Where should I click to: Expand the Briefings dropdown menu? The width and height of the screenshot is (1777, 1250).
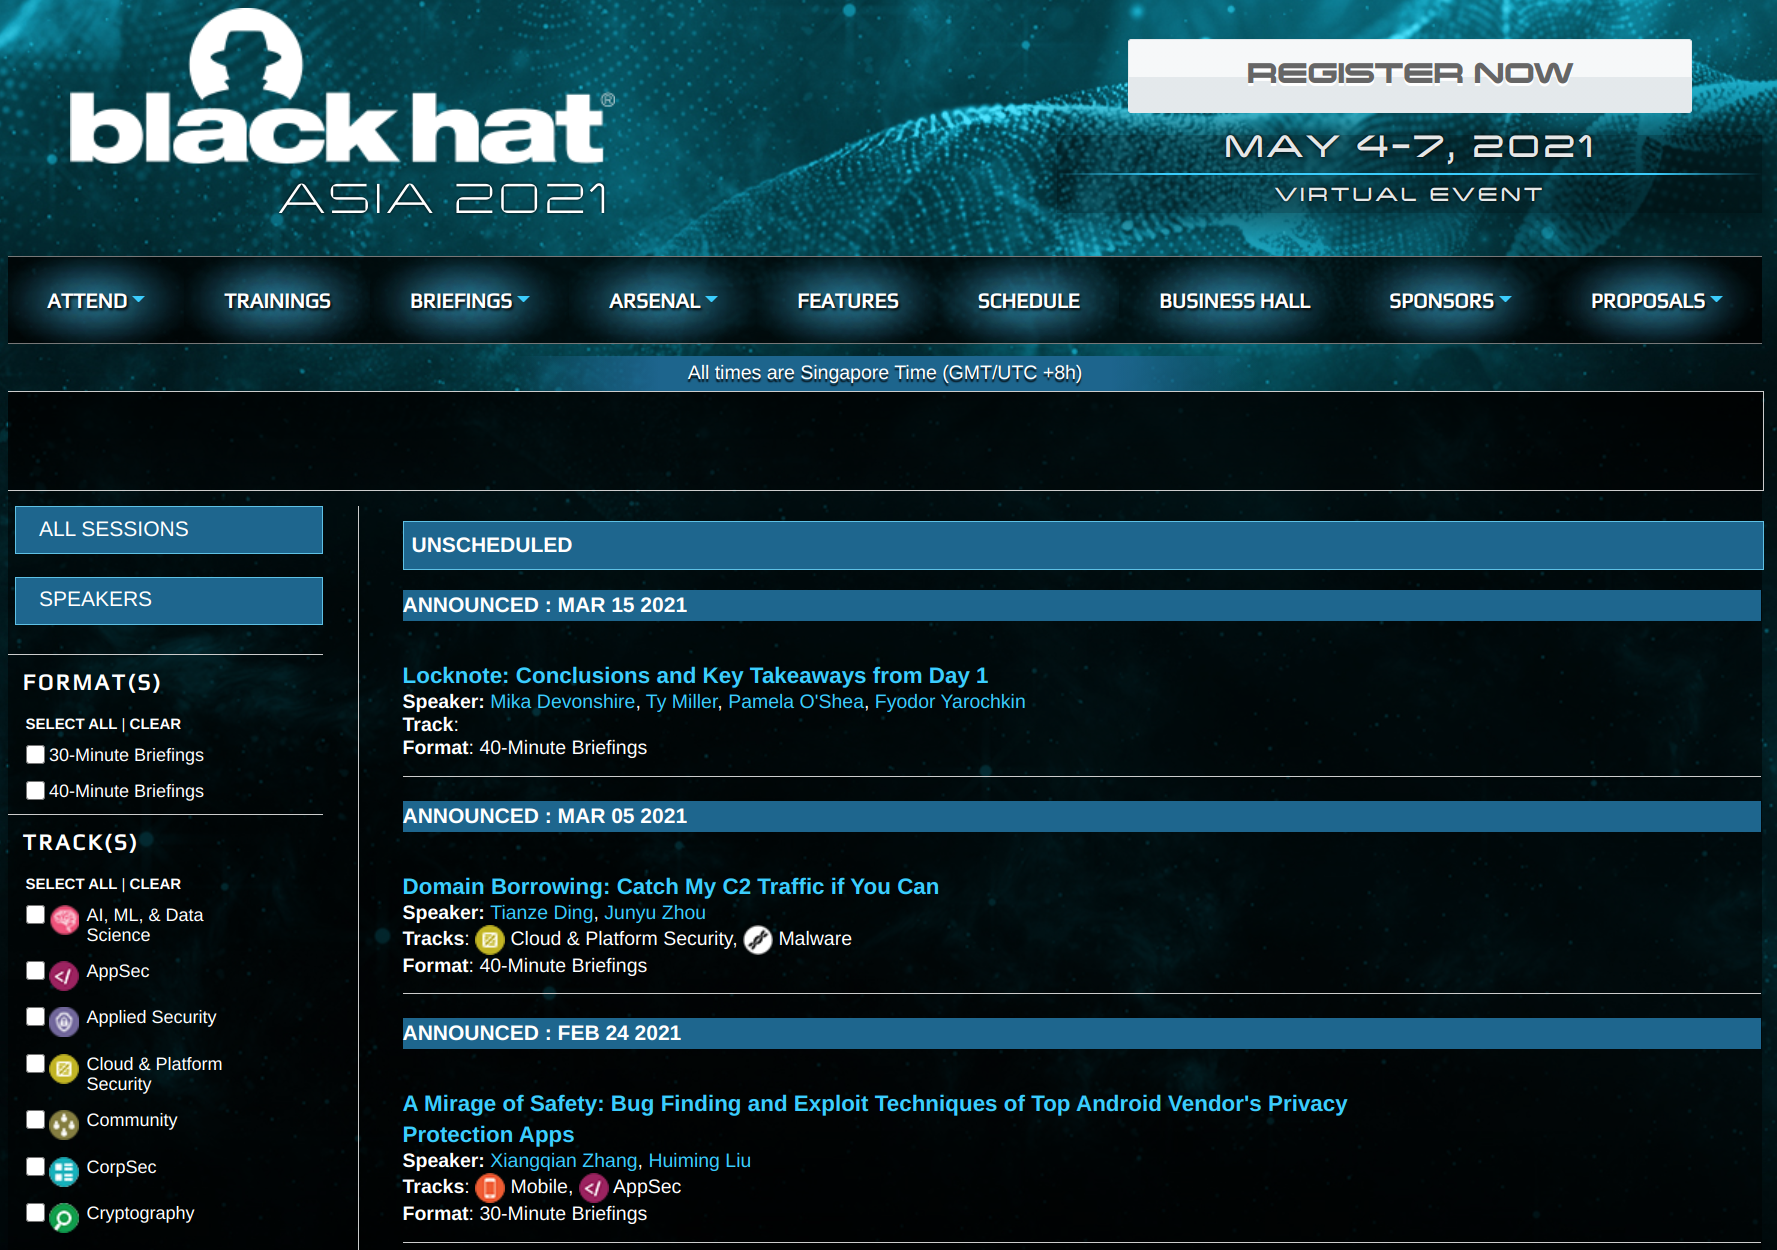click(469, 301)
